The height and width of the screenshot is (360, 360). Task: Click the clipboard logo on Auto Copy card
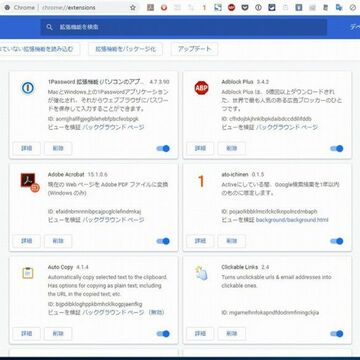pos(28,273)
